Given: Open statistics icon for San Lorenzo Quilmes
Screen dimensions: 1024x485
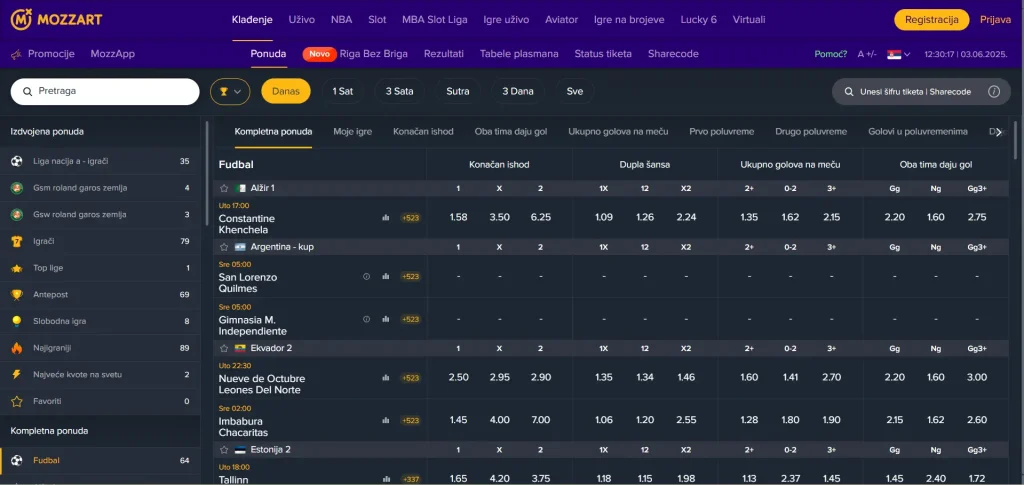Looking at the screenshot, I should pos(385,276).
